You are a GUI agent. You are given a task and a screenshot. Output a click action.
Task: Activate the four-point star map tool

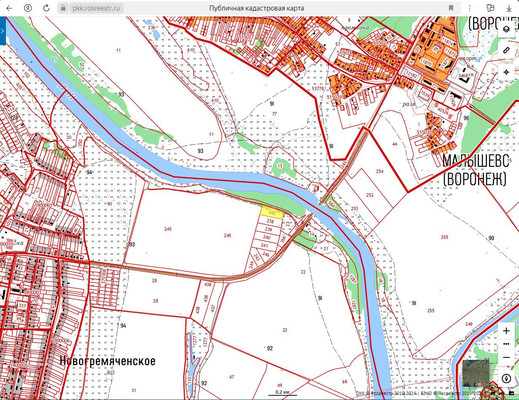click(x=506, y=72)
